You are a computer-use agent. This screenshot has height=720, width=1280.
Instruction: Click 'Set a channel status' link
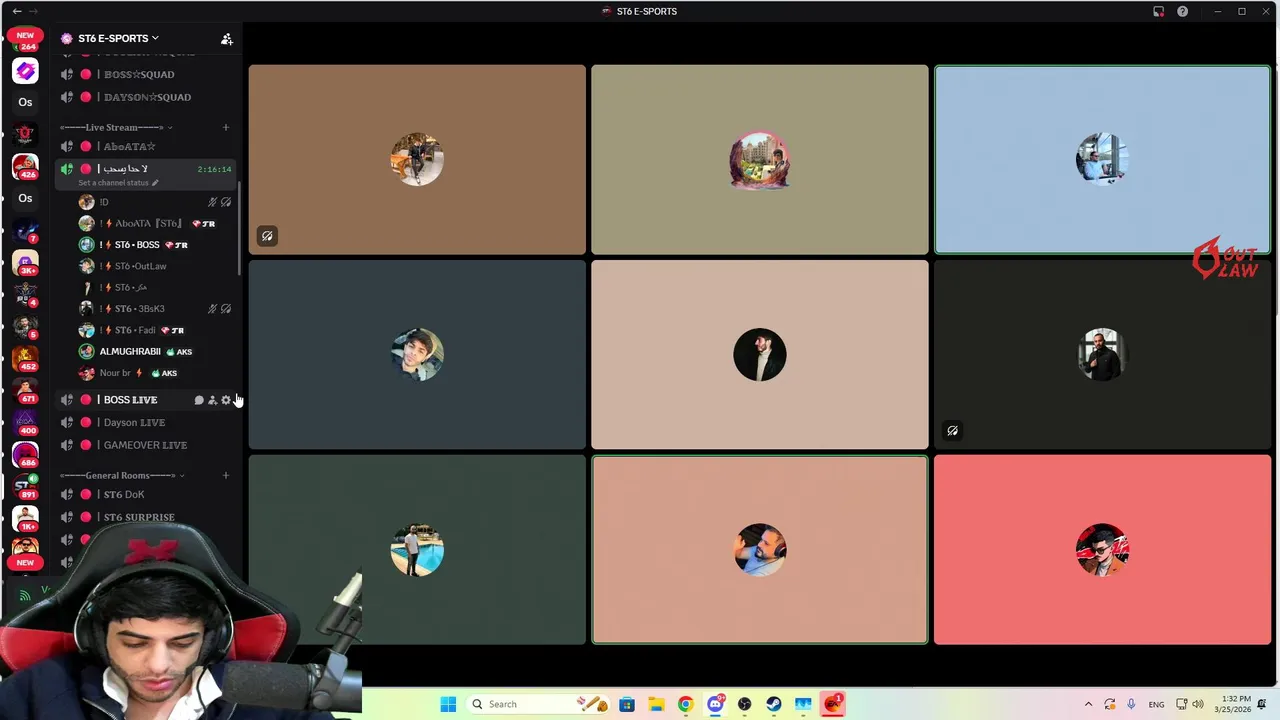coord(113,183)
